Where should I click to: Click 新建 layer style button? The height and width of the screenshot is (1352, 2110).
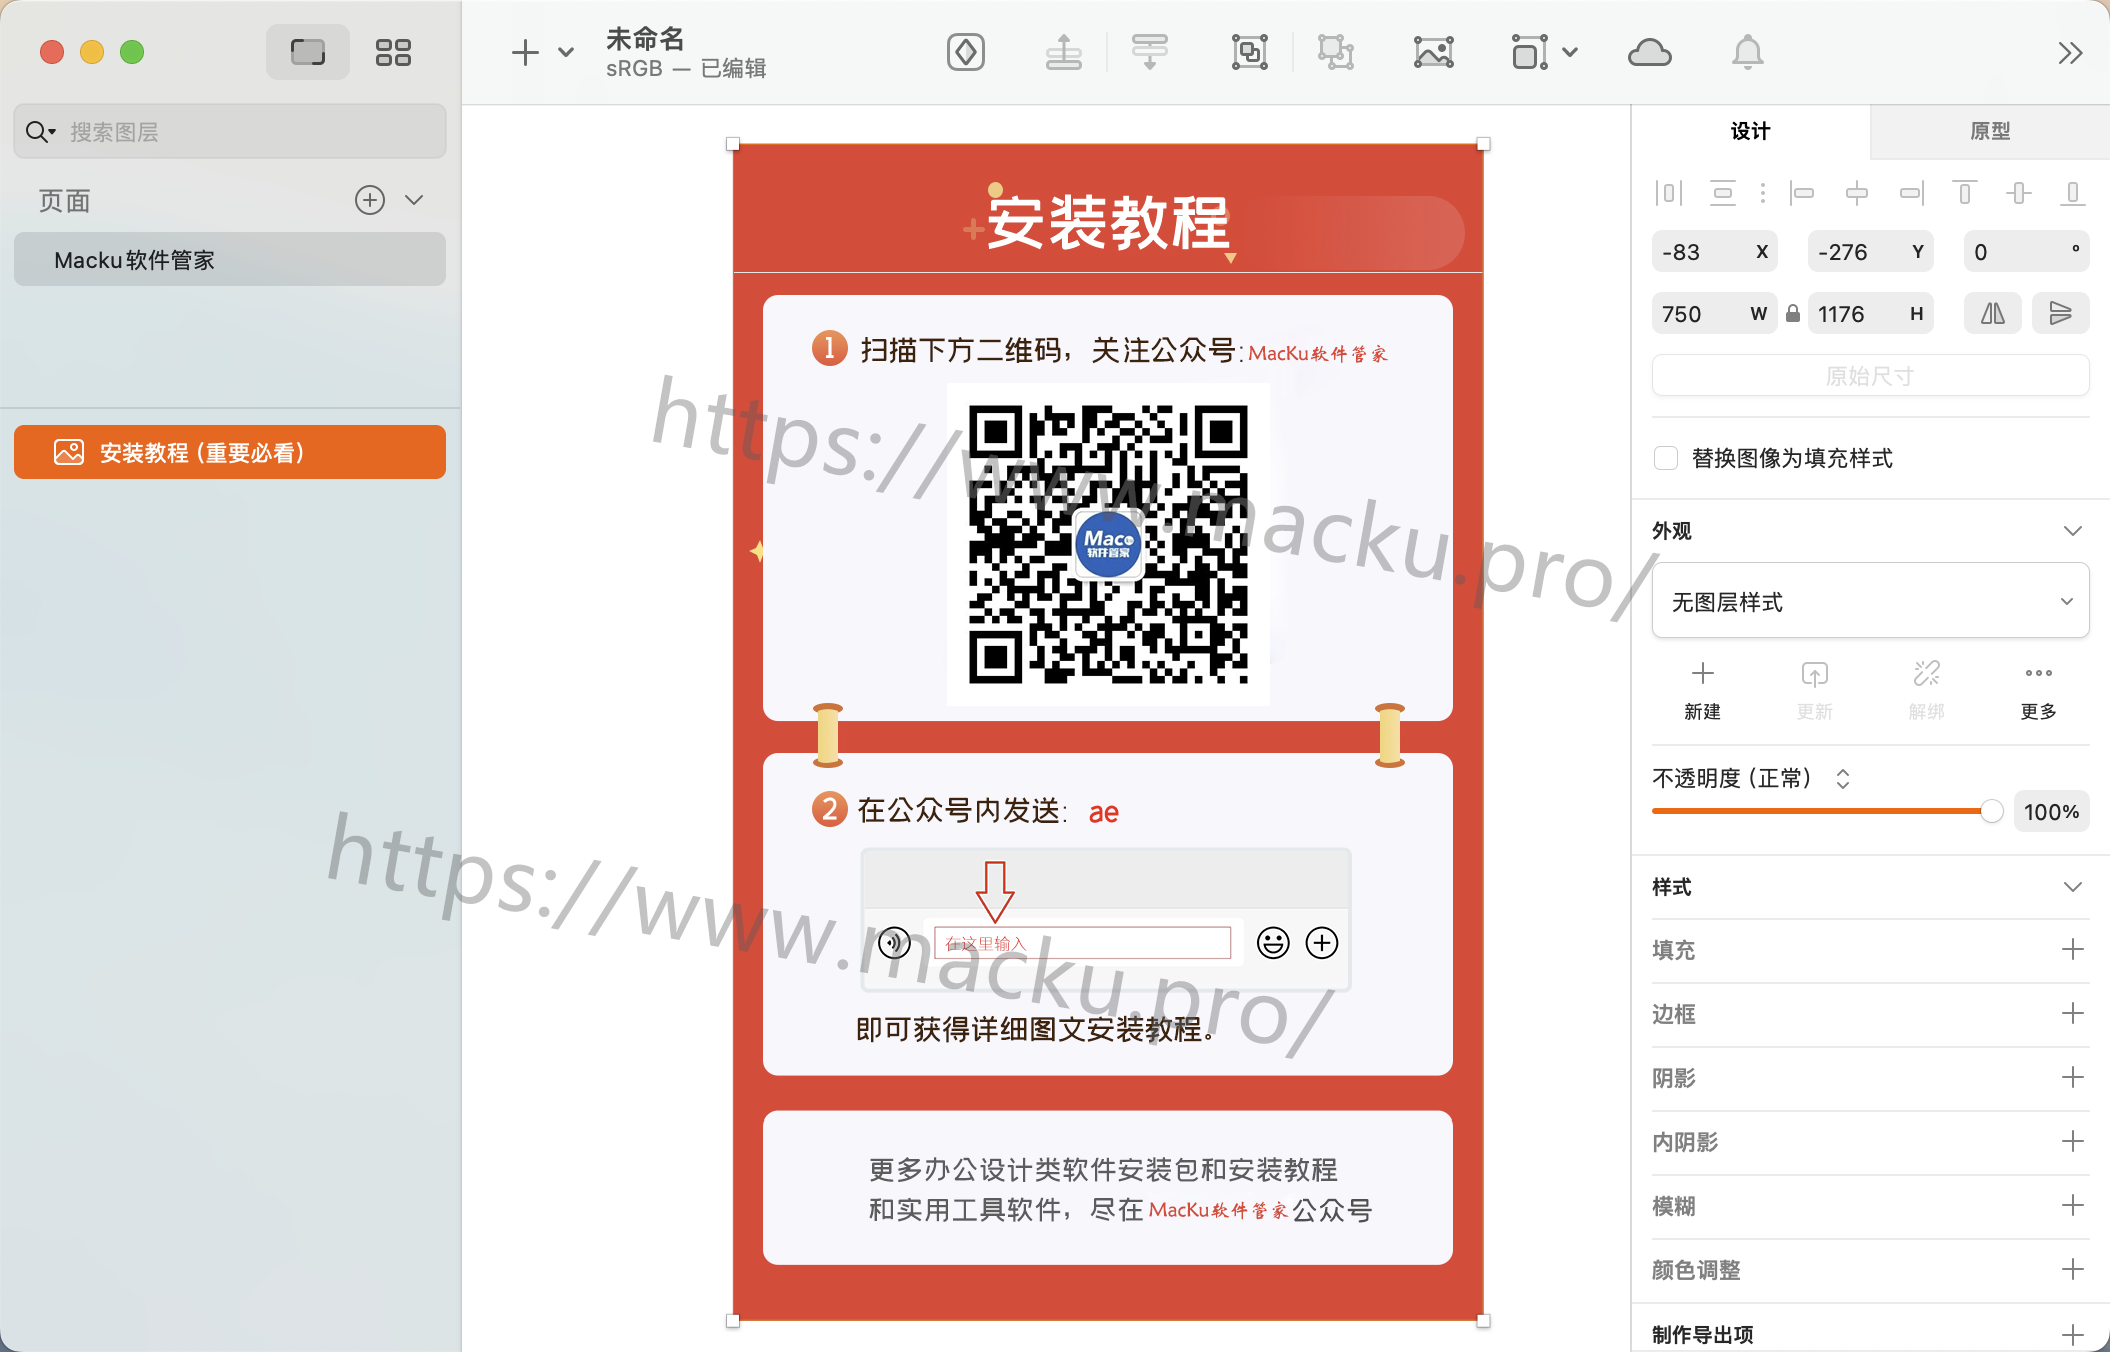click(1702, 690)
